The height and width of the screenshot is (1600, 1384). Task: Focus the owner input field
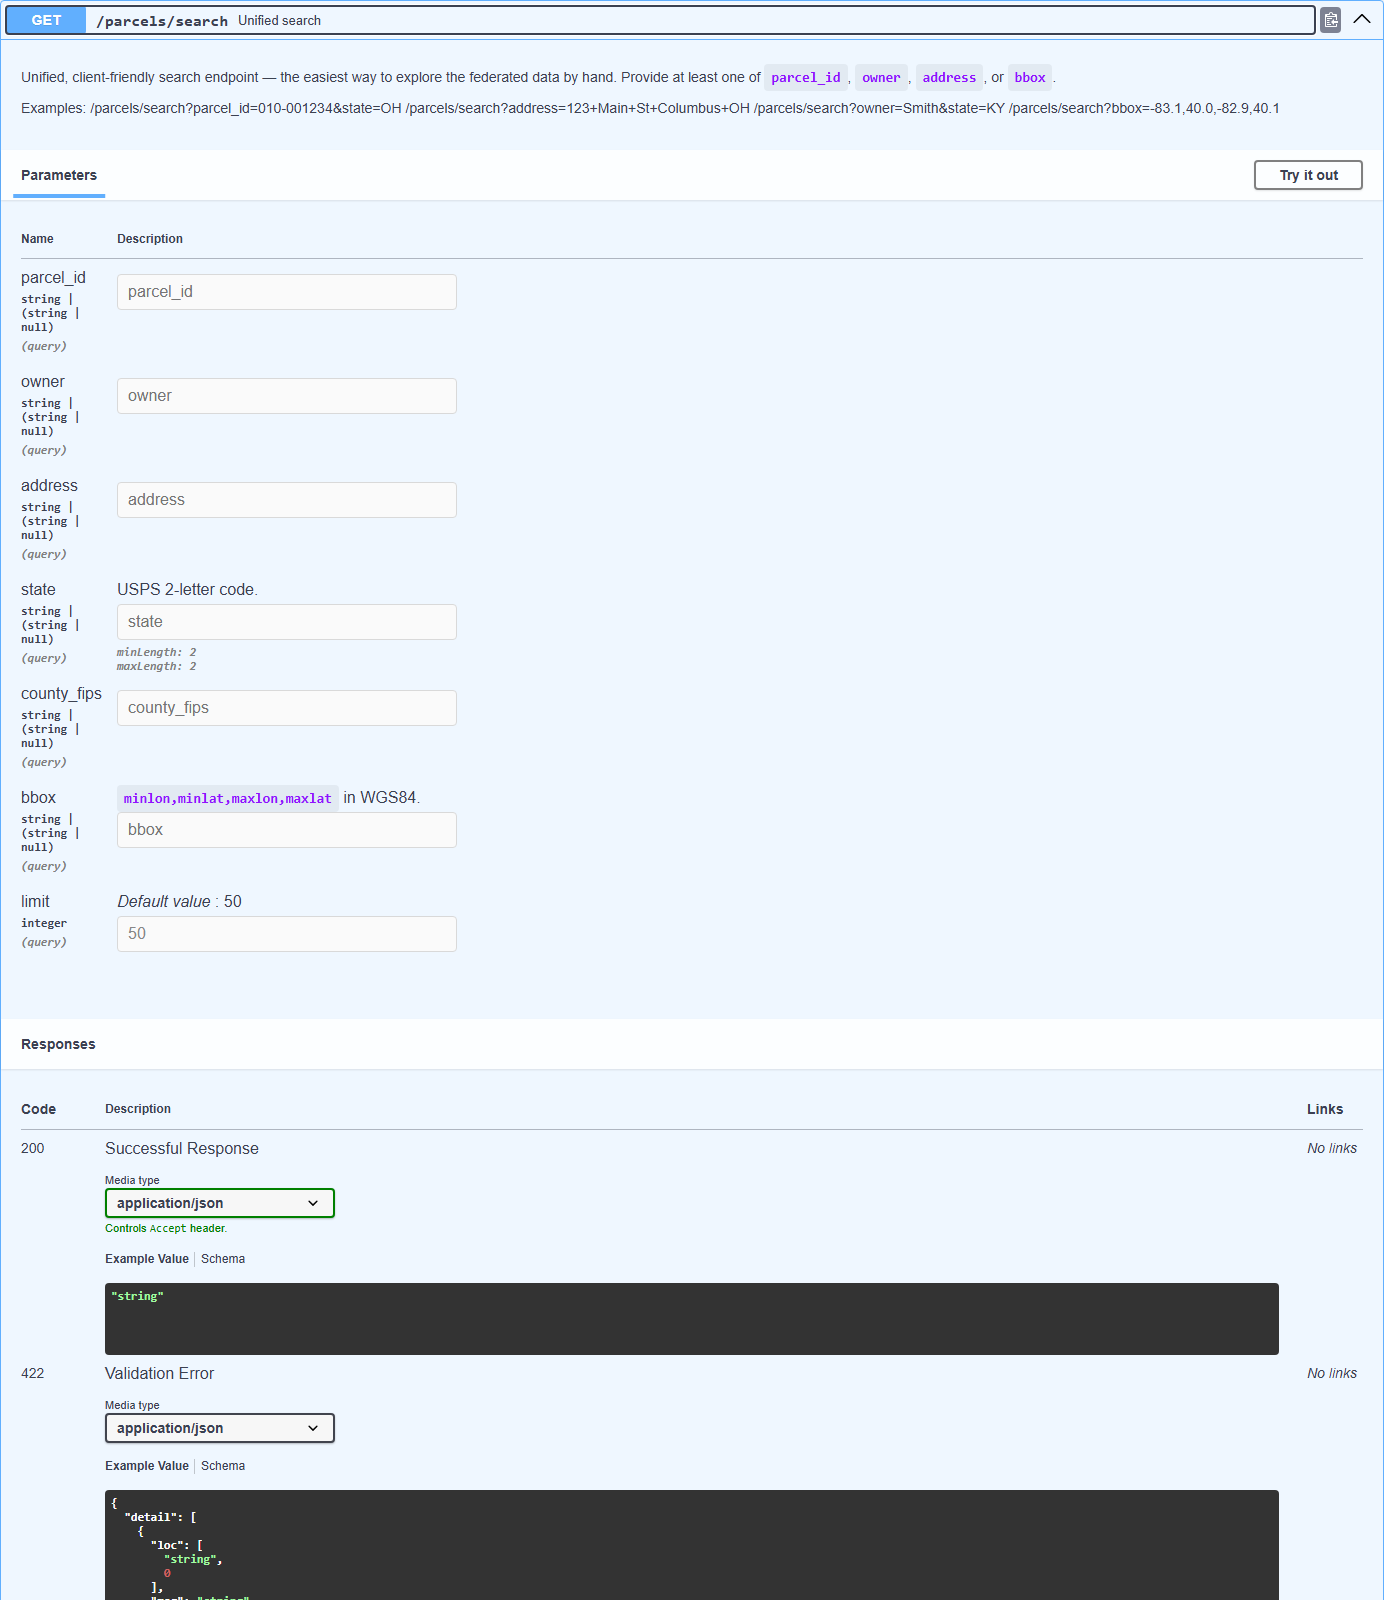pos(287,396)
